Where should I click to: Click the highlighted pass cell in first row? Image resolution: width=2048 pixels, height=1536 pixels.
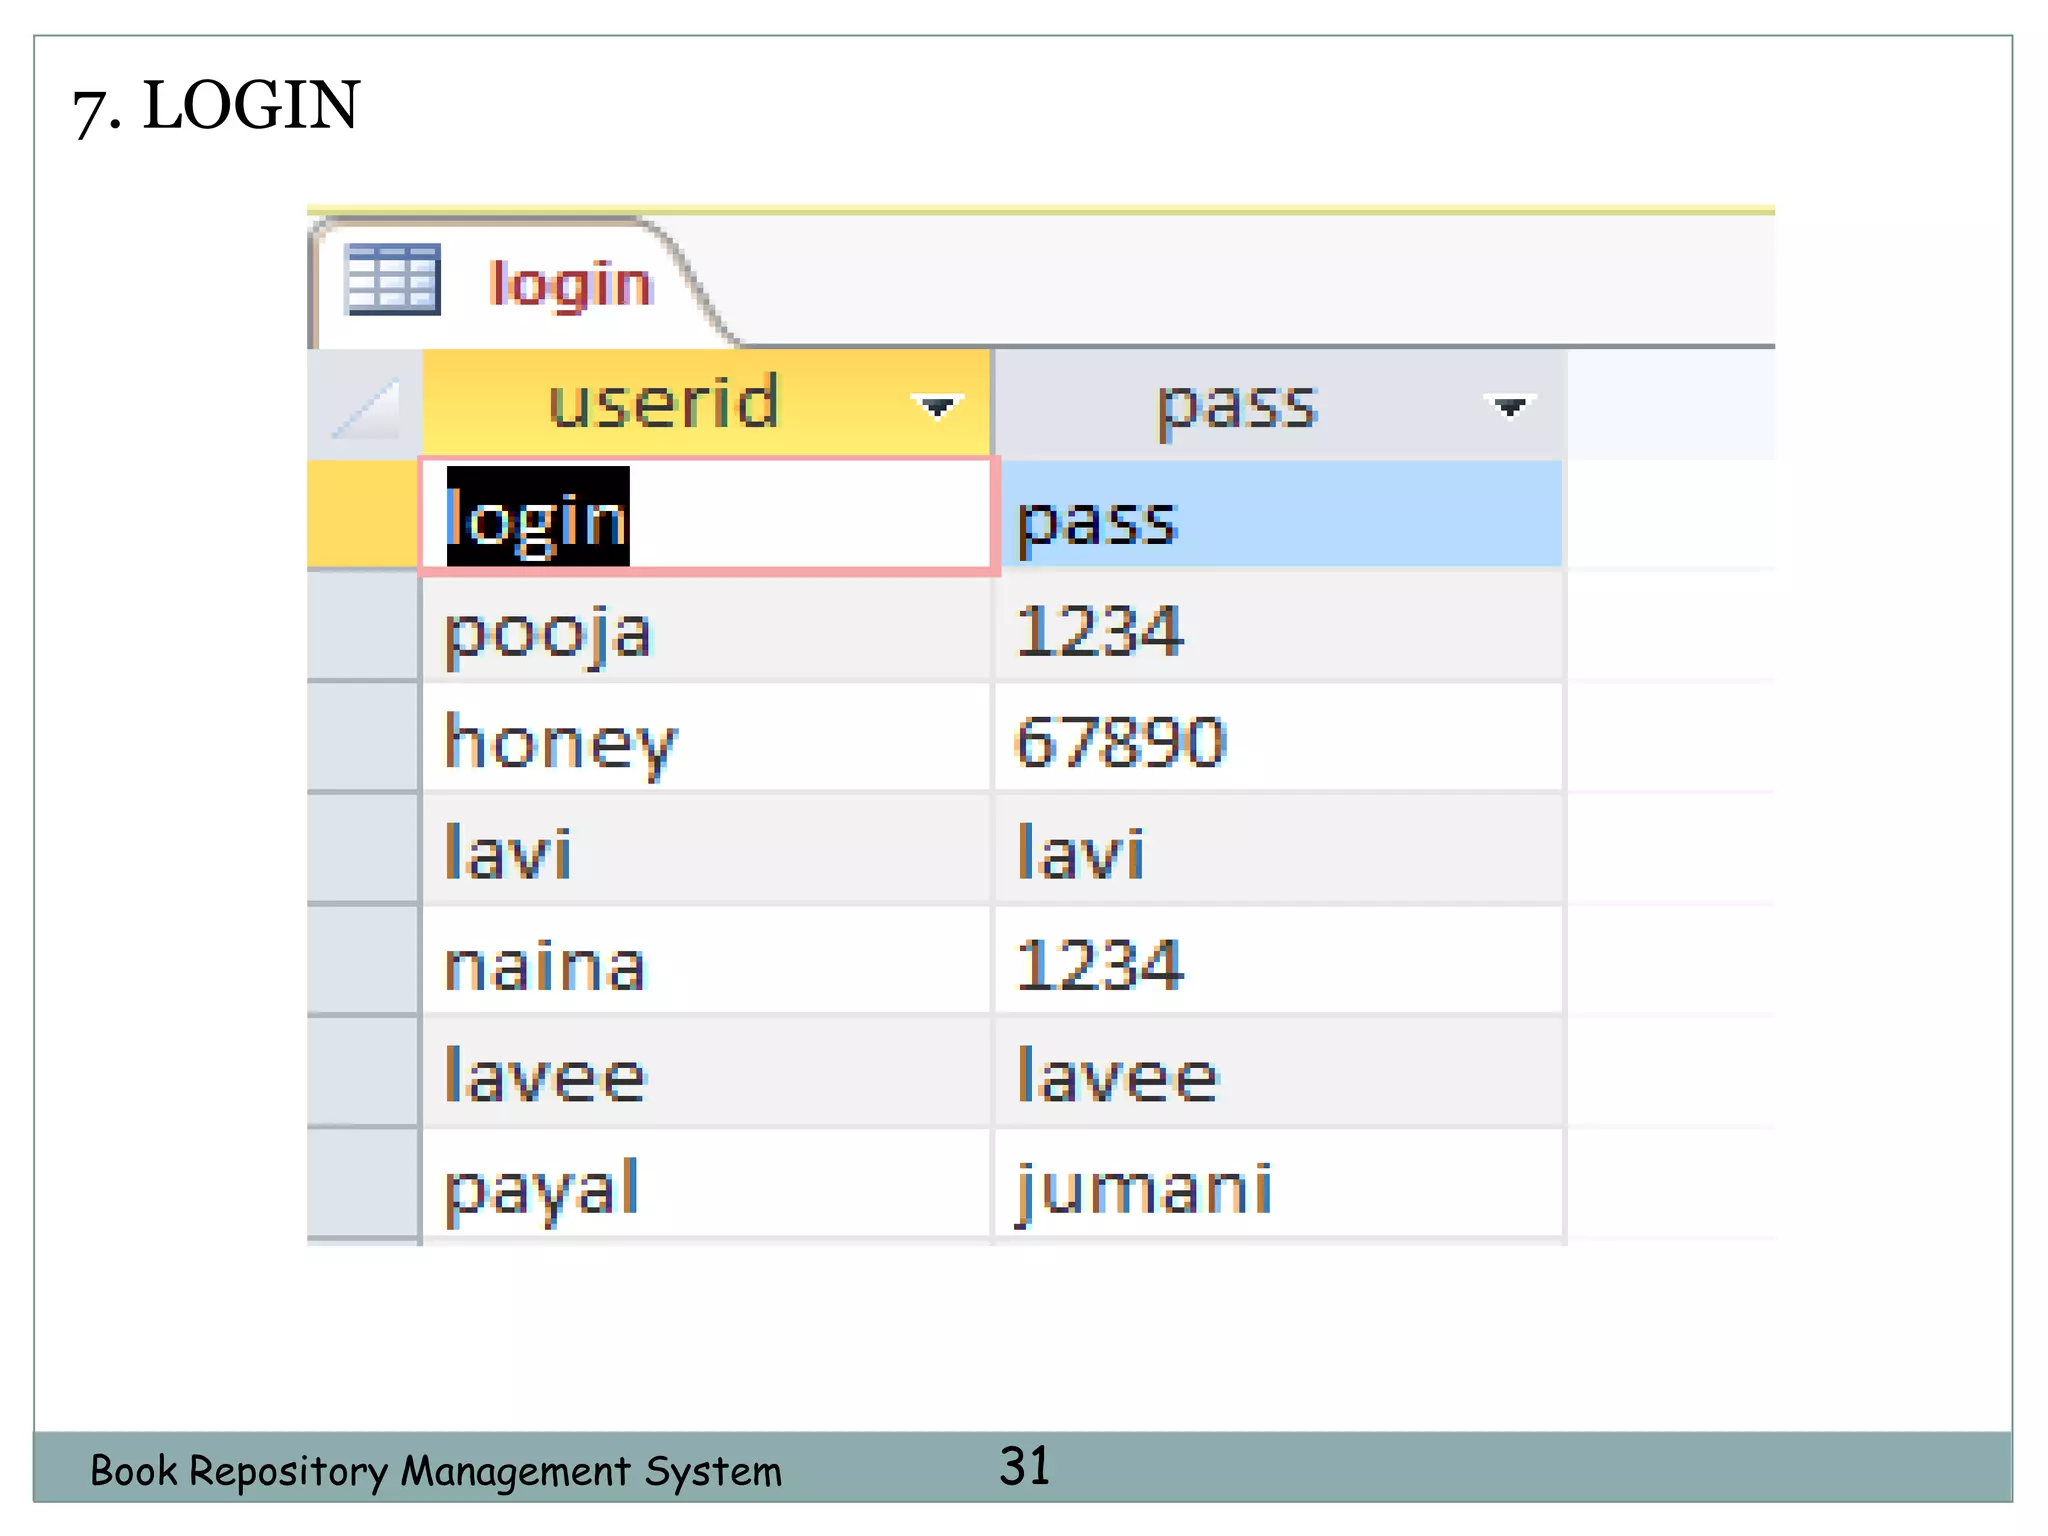pyautogui.click(x=1281, y=516)
